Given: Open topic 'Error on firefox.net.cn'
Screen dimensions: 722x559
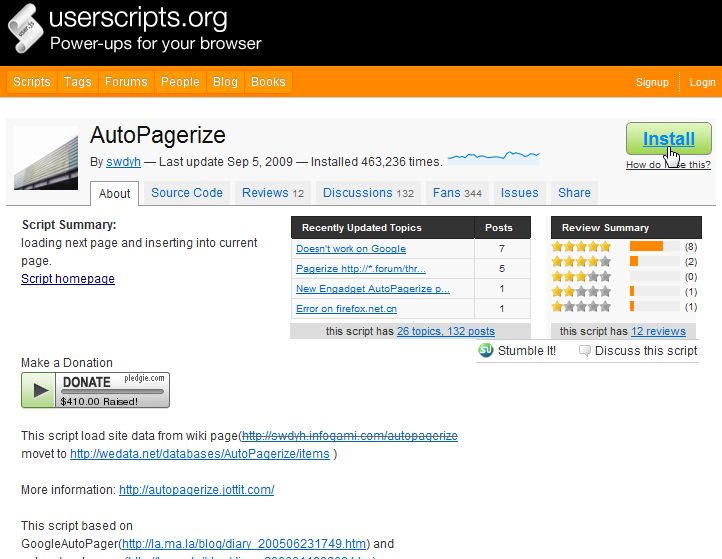Looking at the screenshot, I should click(x=346, y=309).
